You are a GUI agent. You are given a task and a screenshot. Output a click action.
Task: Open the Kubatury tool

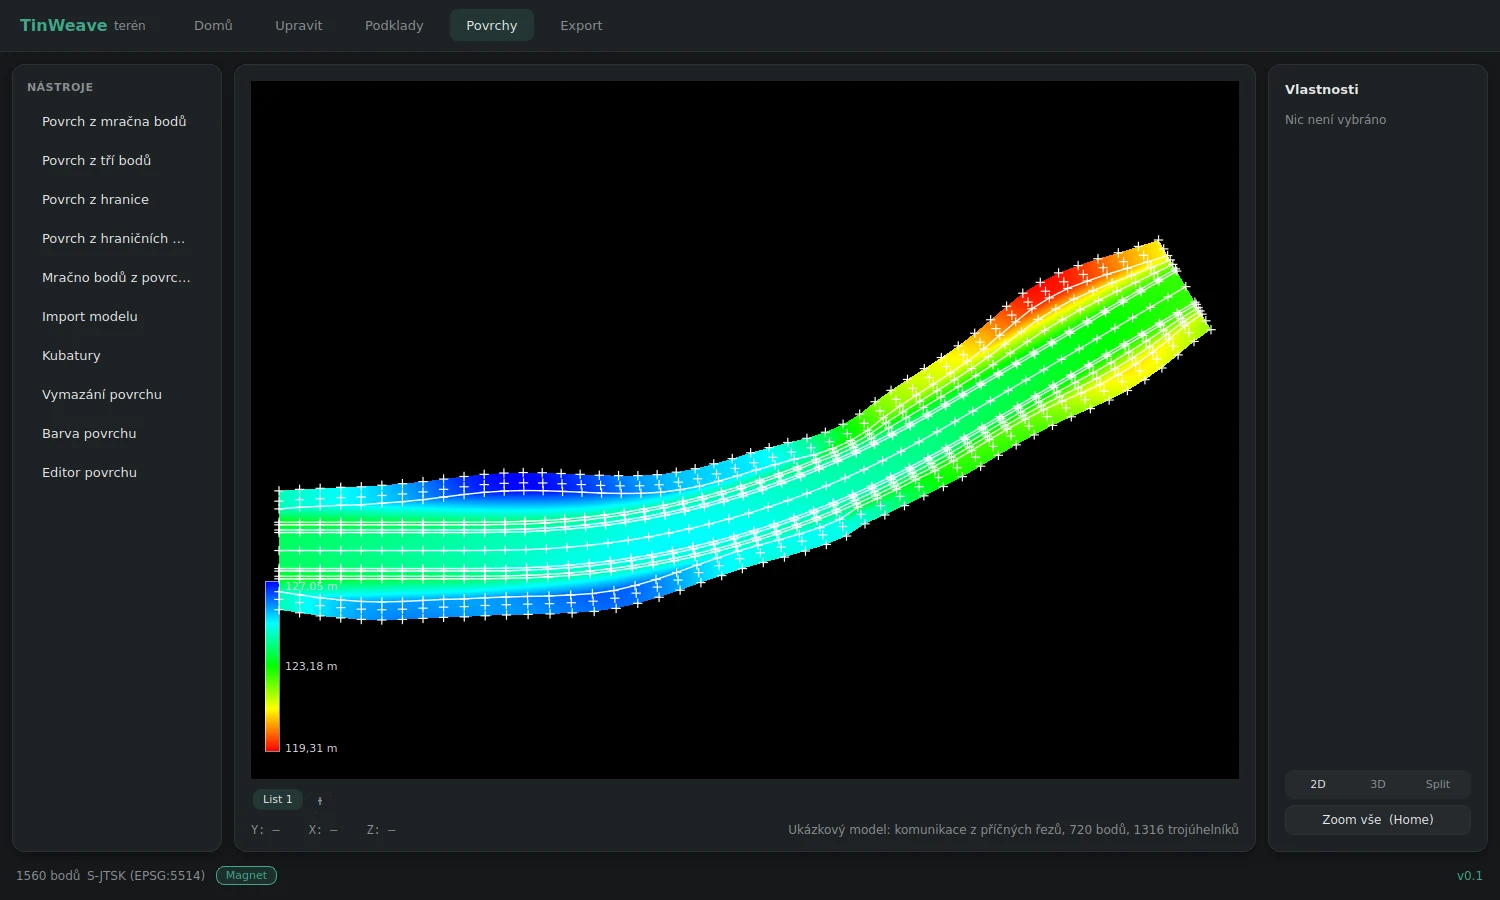pyautogui.click(x=117, y=355)
